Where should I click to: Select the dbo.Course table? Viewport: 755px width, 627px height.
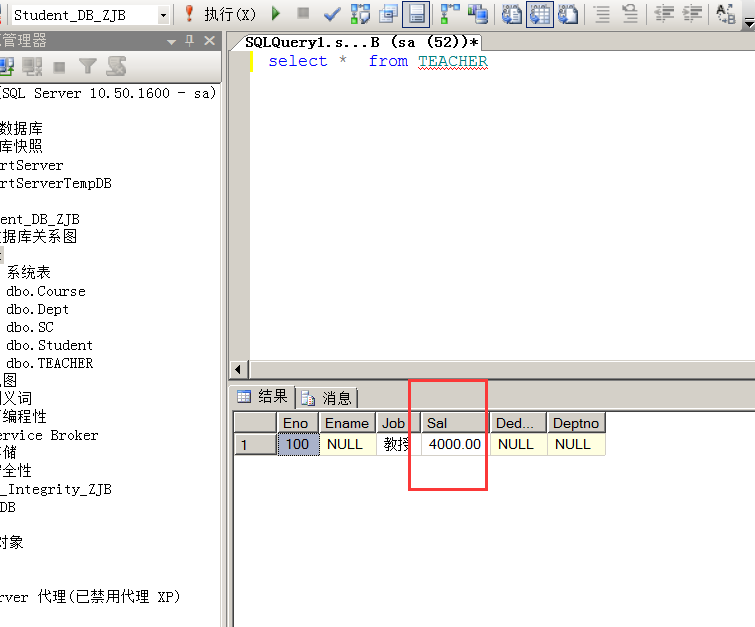point(46,291)
